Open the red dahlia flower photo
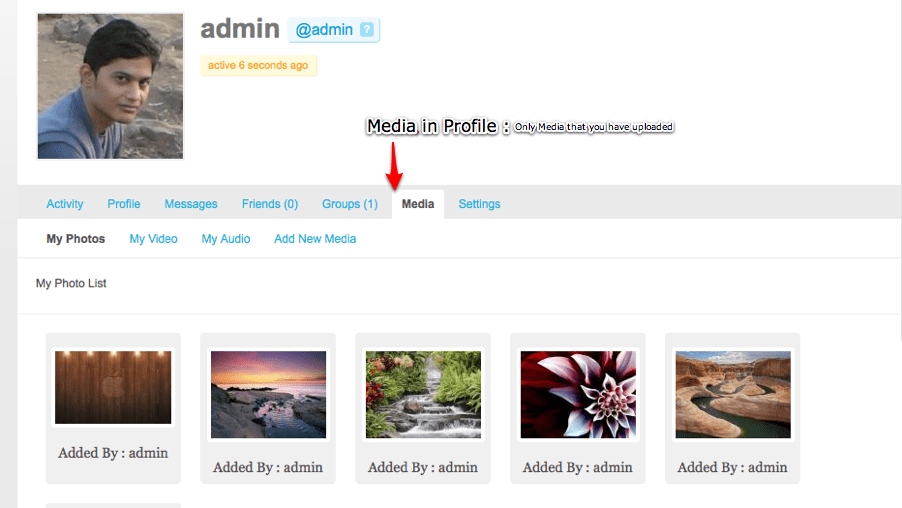 (578, 395)
